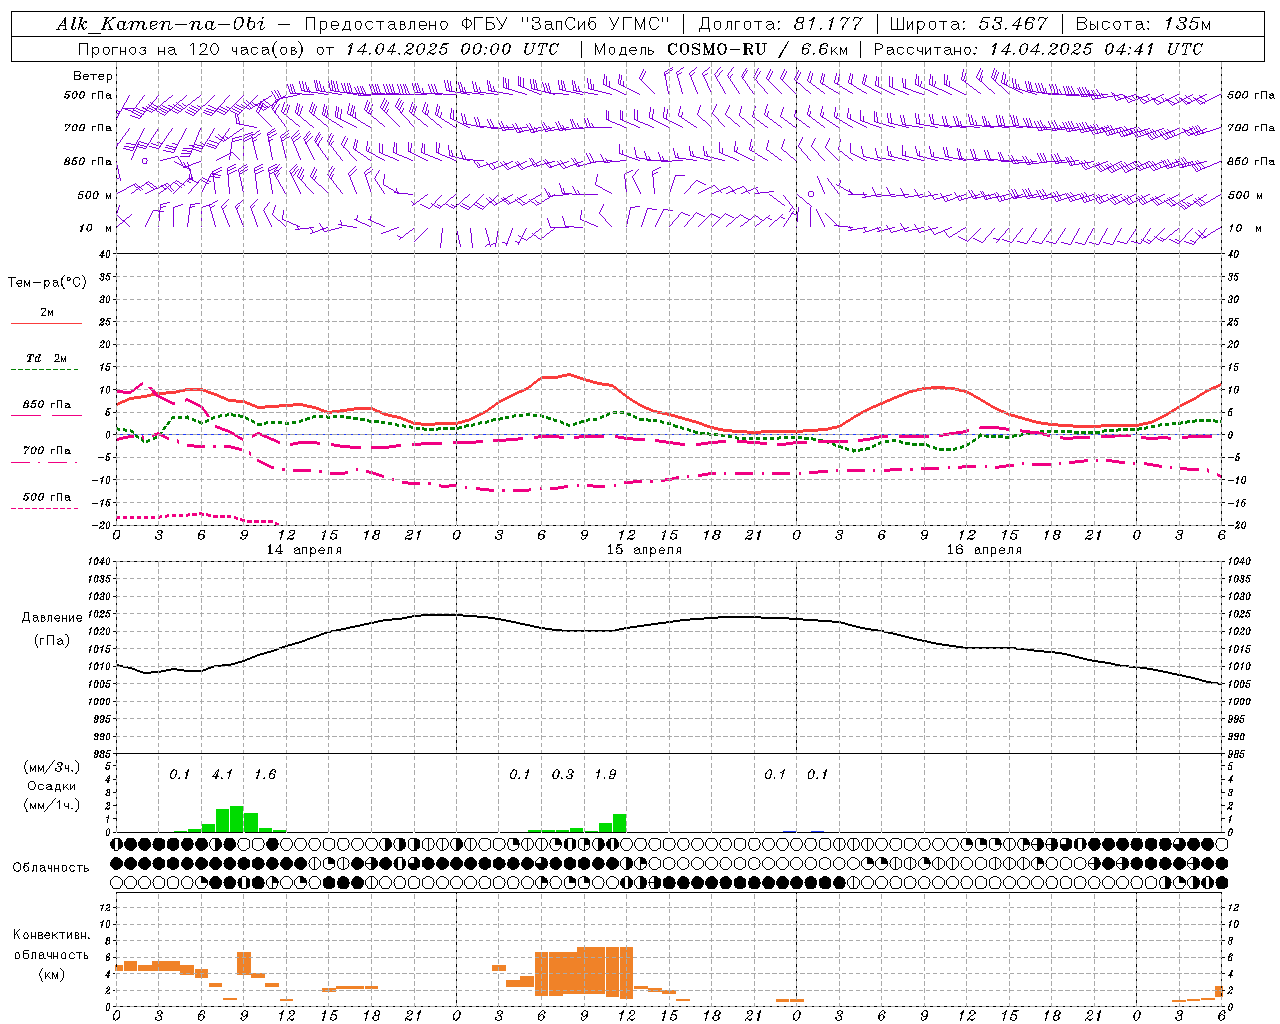Click the 850 гПа wind level label on left
The image size is (1280, 1024).
point(88,161)
